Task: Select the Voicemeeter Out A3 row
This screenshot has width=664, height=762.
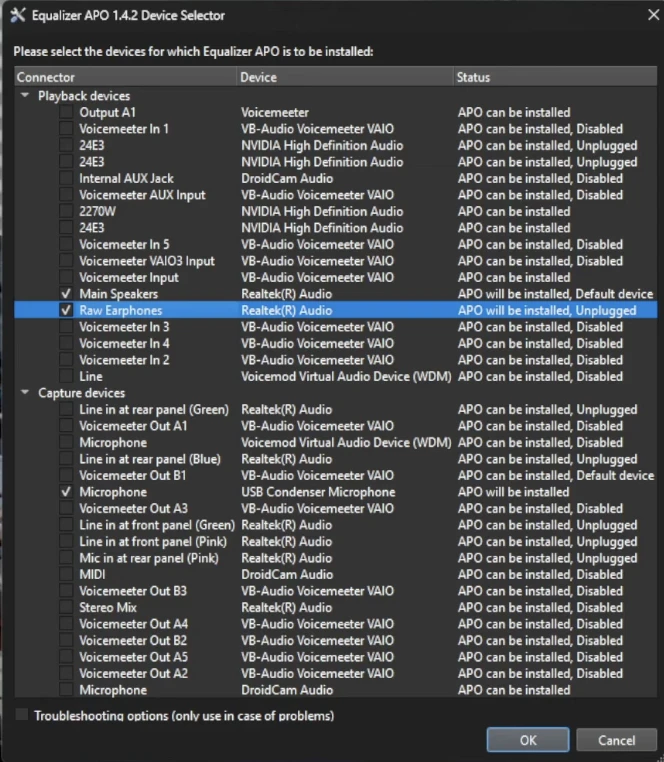Action: pyautogui.click(x=336, y=508)
